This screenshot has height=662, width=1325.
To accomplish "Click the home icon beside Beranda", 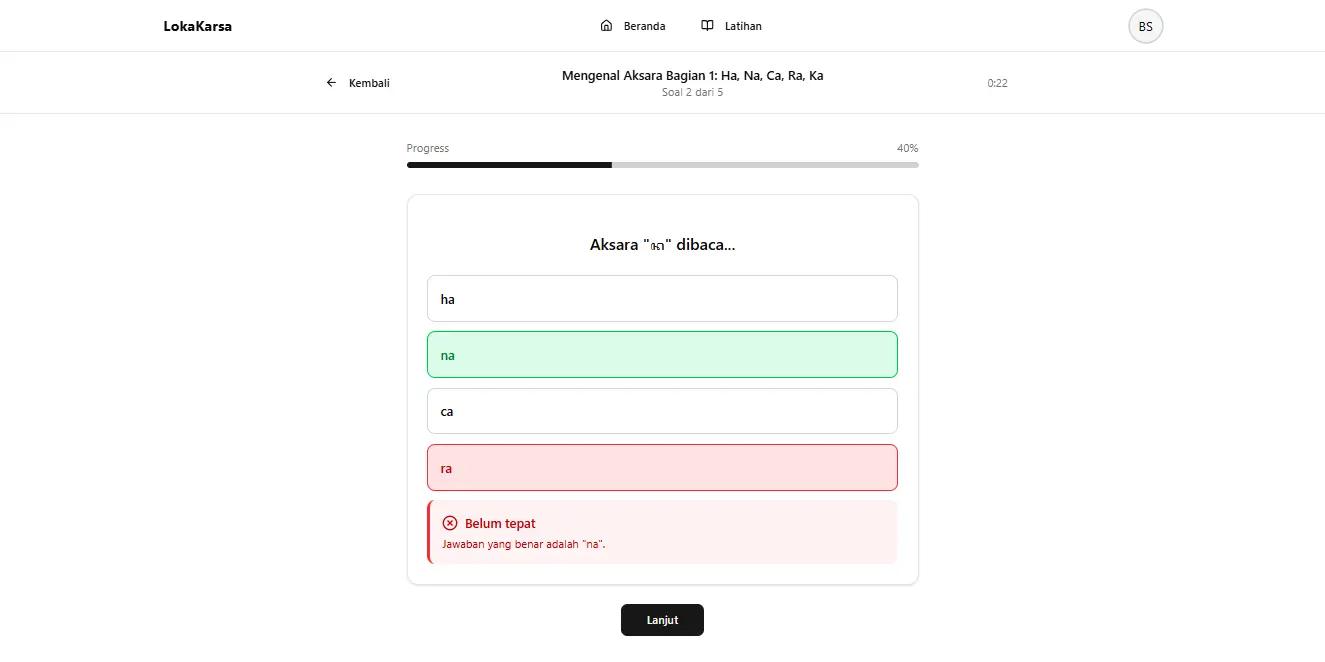I will click(606, 26).
